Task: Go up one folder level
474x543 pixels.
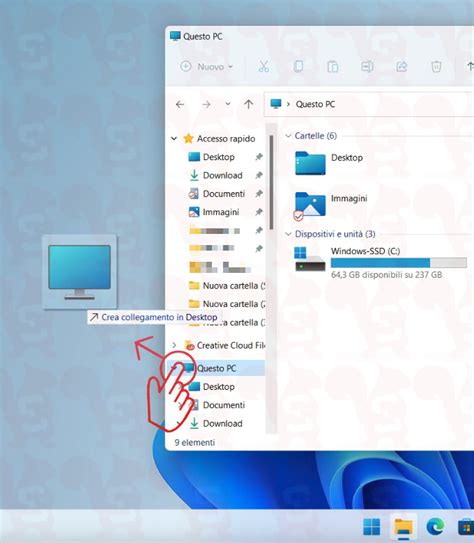Action: click(x=248, y=104)
